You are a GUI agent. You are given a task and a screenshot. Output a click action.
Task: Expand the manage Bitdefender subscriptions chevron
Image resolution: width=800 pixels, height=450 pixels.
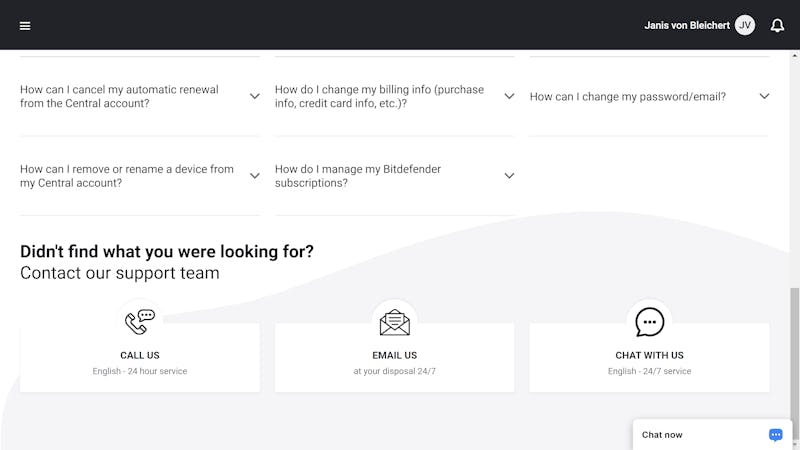(x=509, y=176)
